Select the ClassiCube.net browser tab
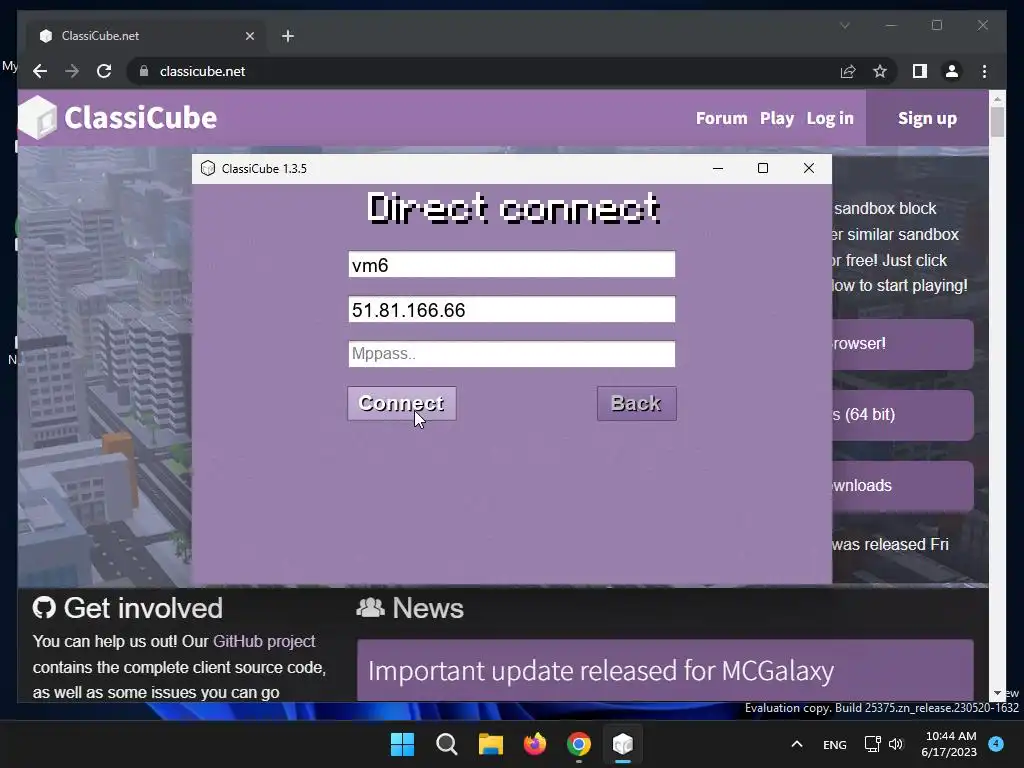The width and height of the screenshot is (1024, 768). [146, 36]
